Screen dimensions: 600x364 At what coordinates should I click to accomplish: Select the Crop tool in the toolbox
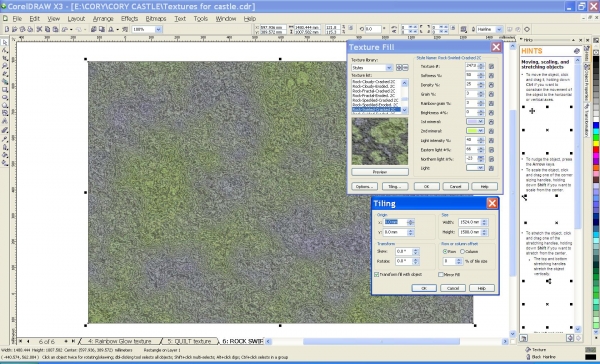5,58
